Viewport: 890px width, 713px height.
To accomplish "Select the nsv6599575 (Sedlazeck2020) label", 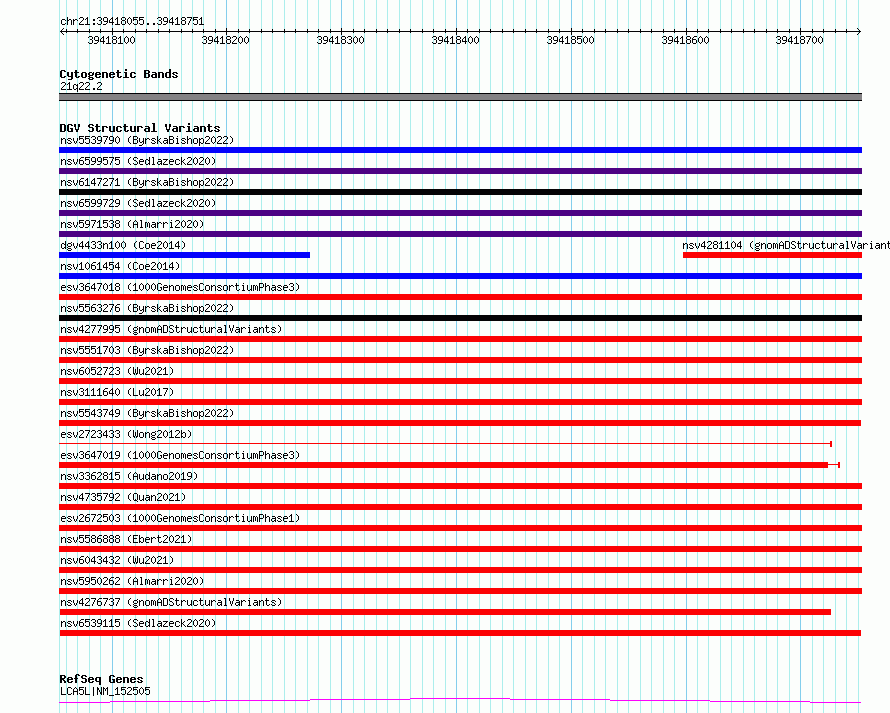I will coord(138,161).
